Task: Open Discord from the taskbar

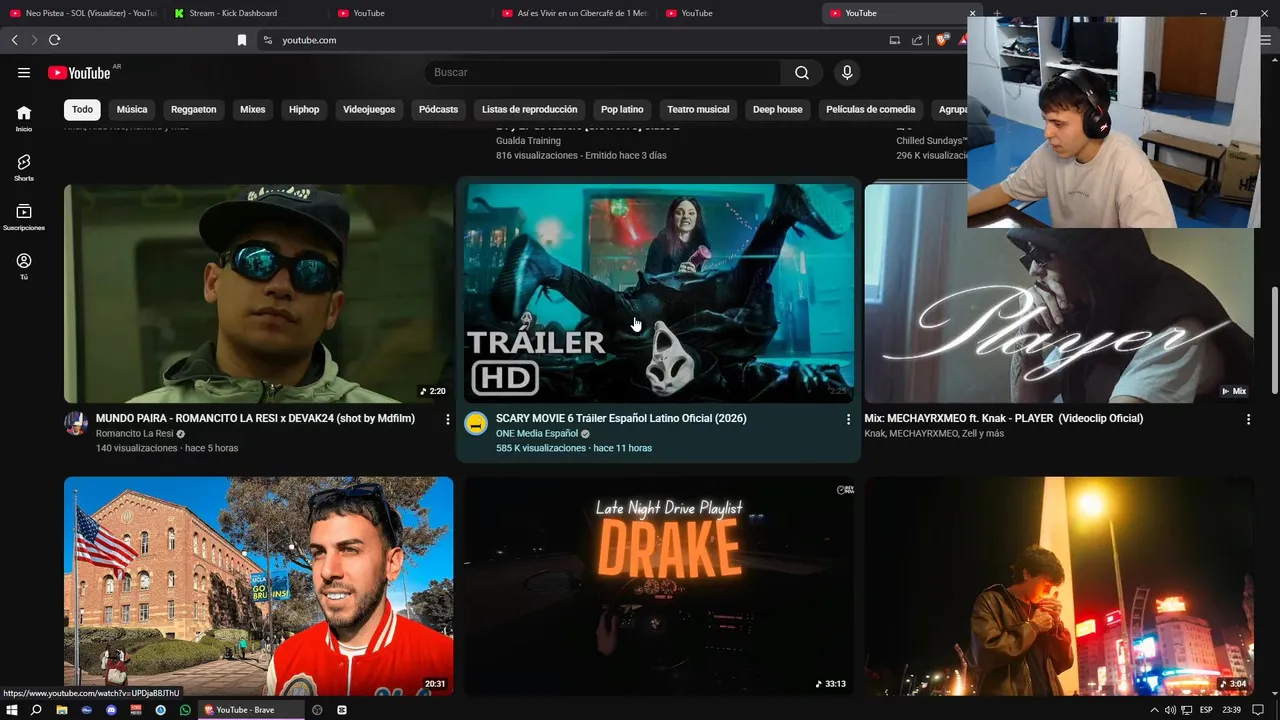Action: tap(111, 710)
